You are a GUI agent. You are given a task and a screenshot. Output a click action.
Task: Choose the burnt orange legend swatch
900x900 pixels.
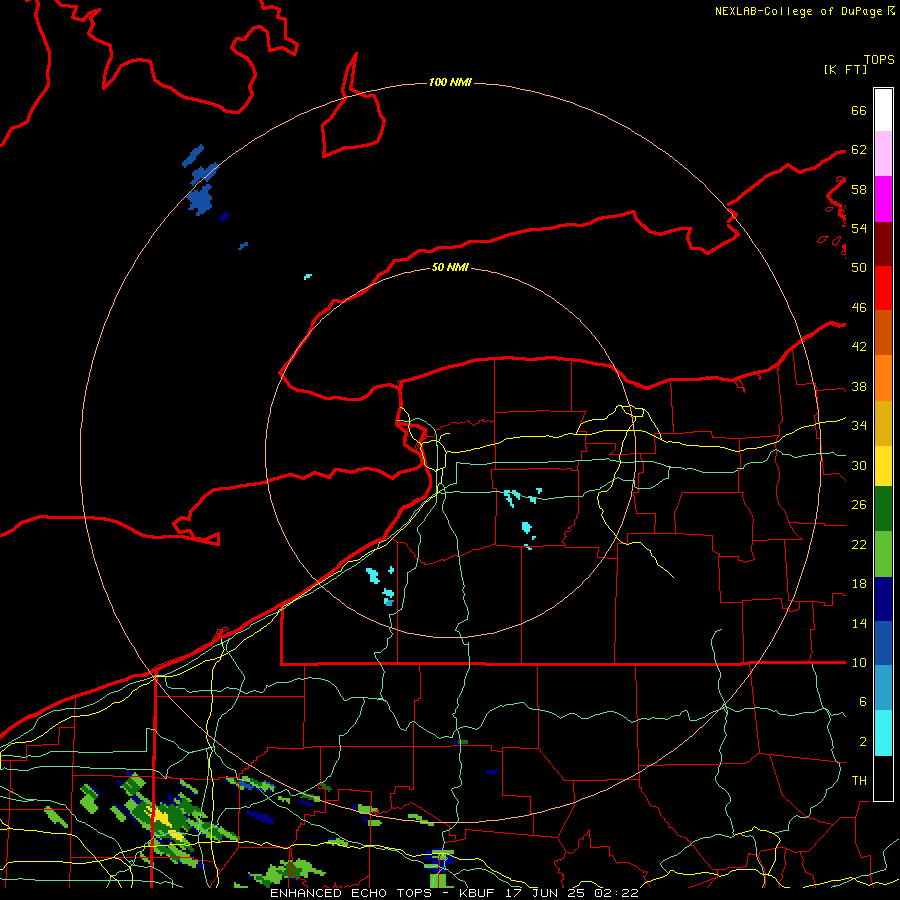coord(883,332)
